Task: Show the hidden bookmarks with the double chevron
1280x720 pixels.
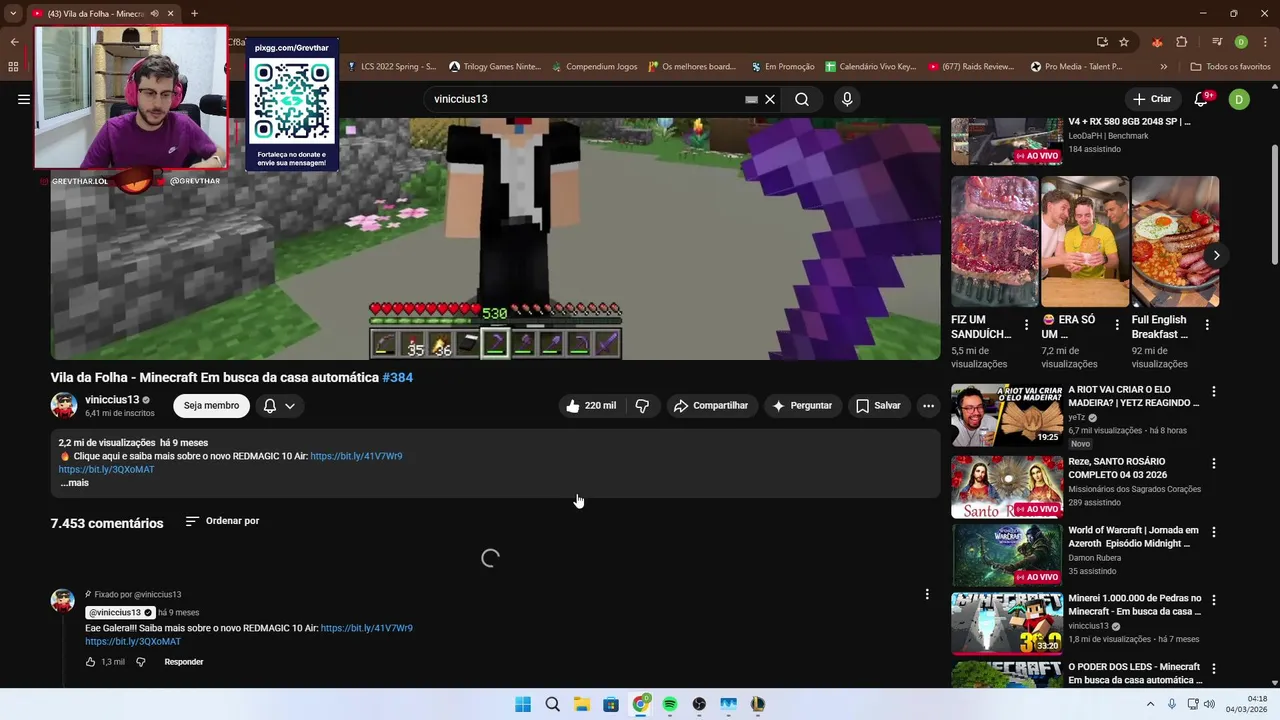Action: pyautogui.click(x=1163, y=67)
